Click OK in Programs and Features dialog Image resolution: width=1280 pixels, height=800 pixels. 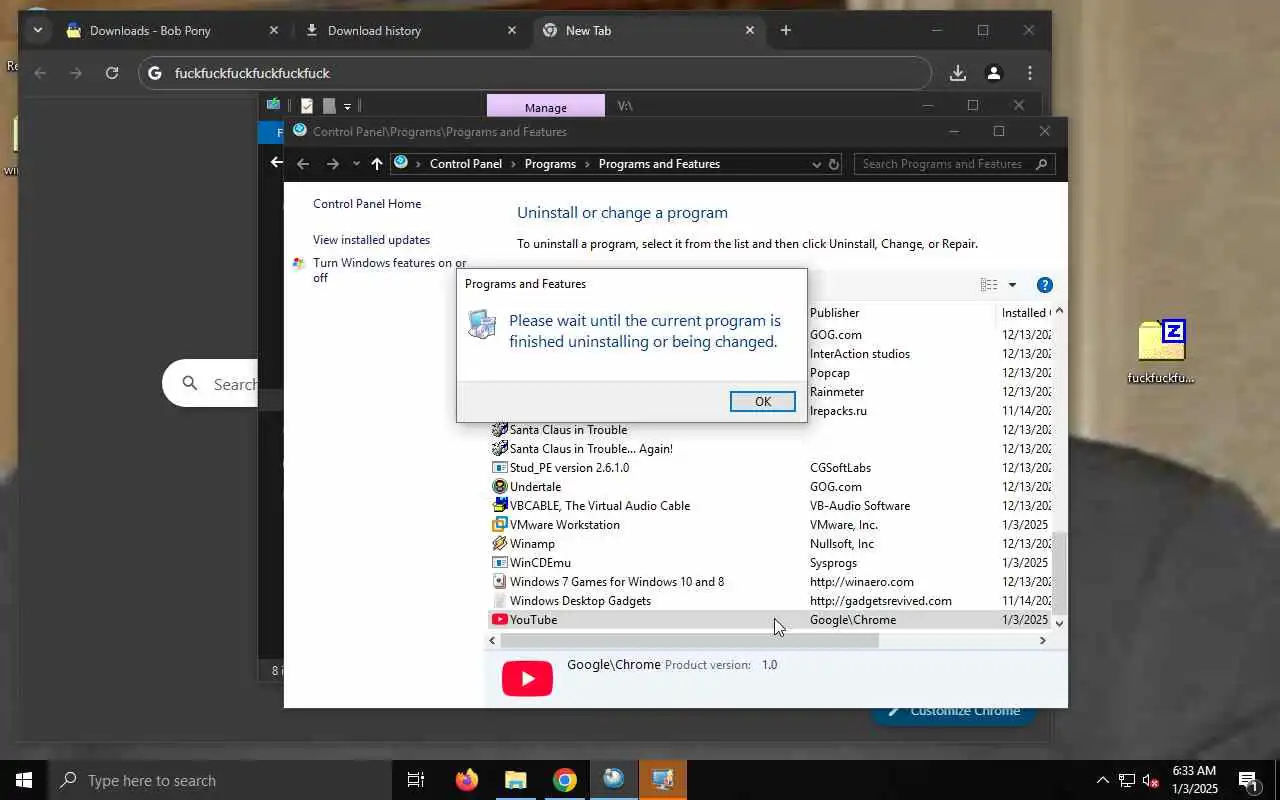point(762,401)
